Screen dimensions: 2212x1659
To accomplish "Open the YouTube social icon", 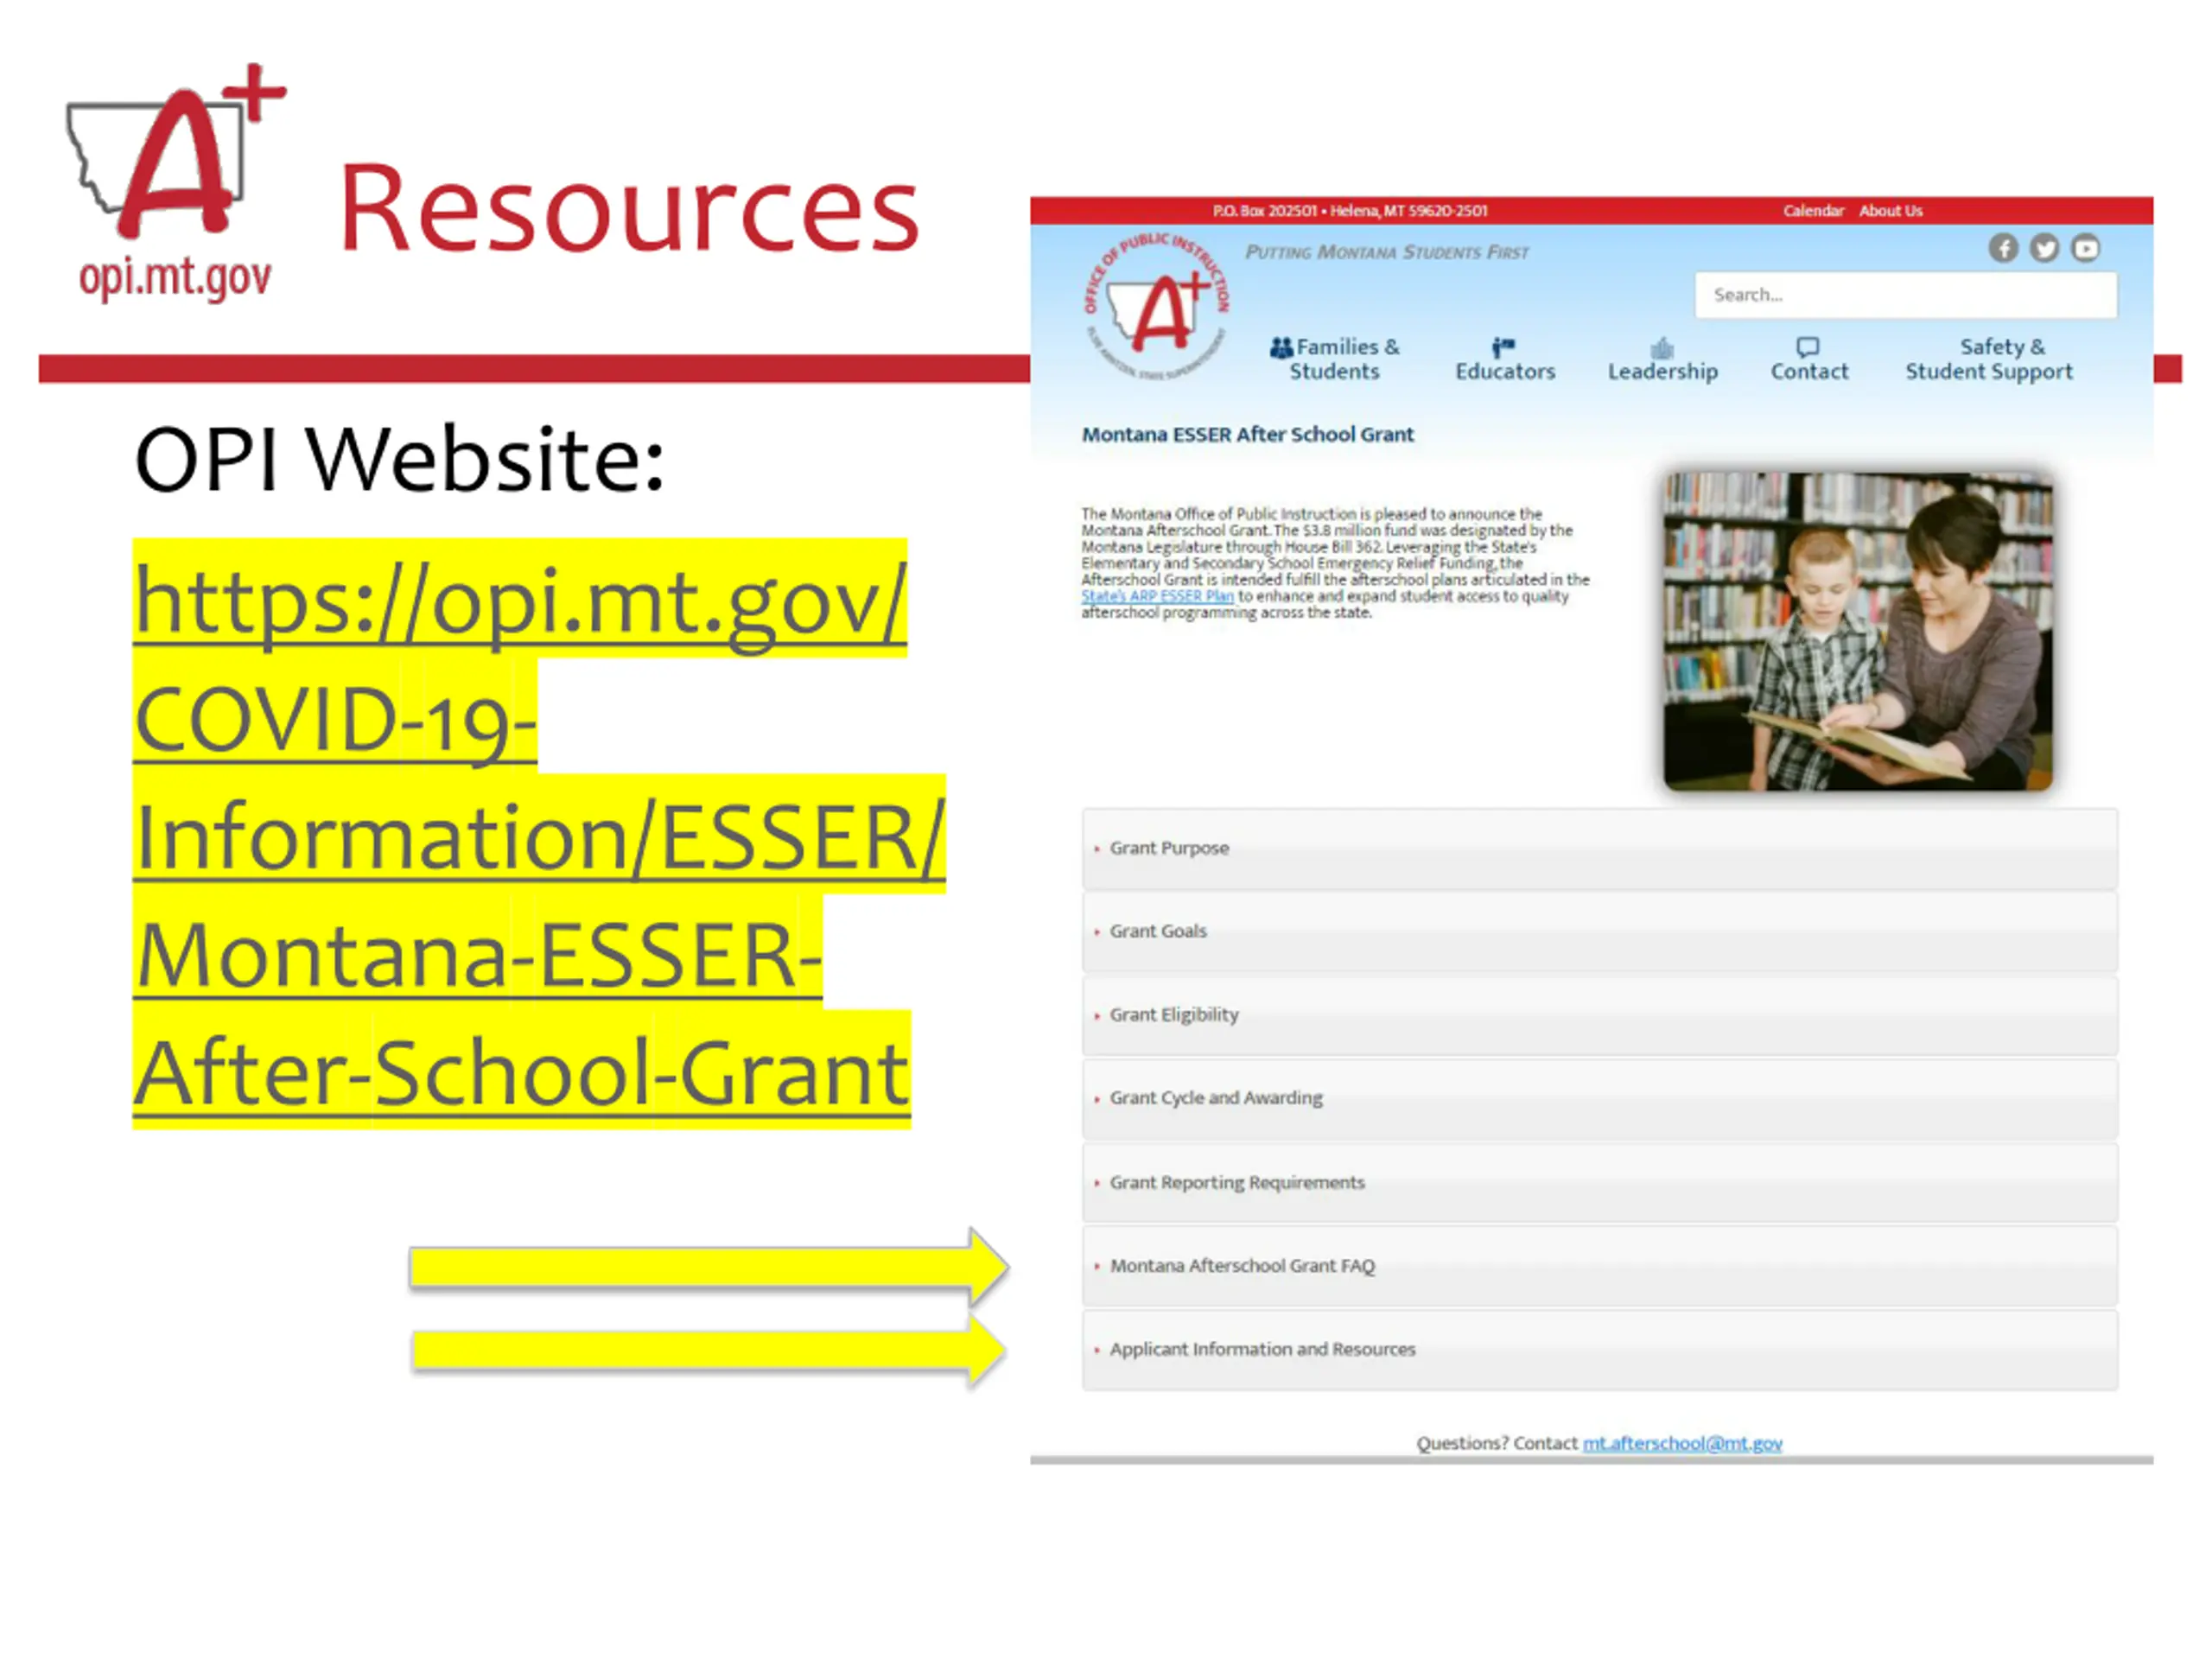I will [x=2085, y=248].
